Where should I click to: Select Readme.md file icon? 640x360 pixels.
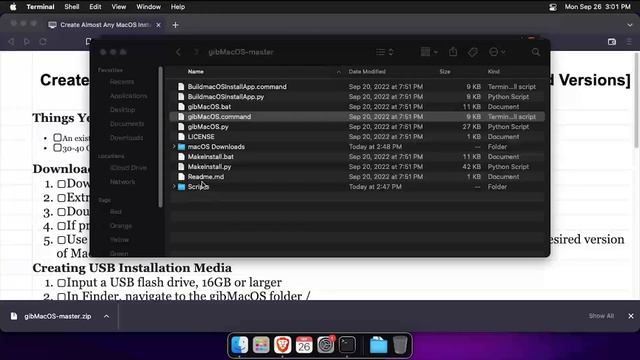pyautogui.click(x=181, y=177)
